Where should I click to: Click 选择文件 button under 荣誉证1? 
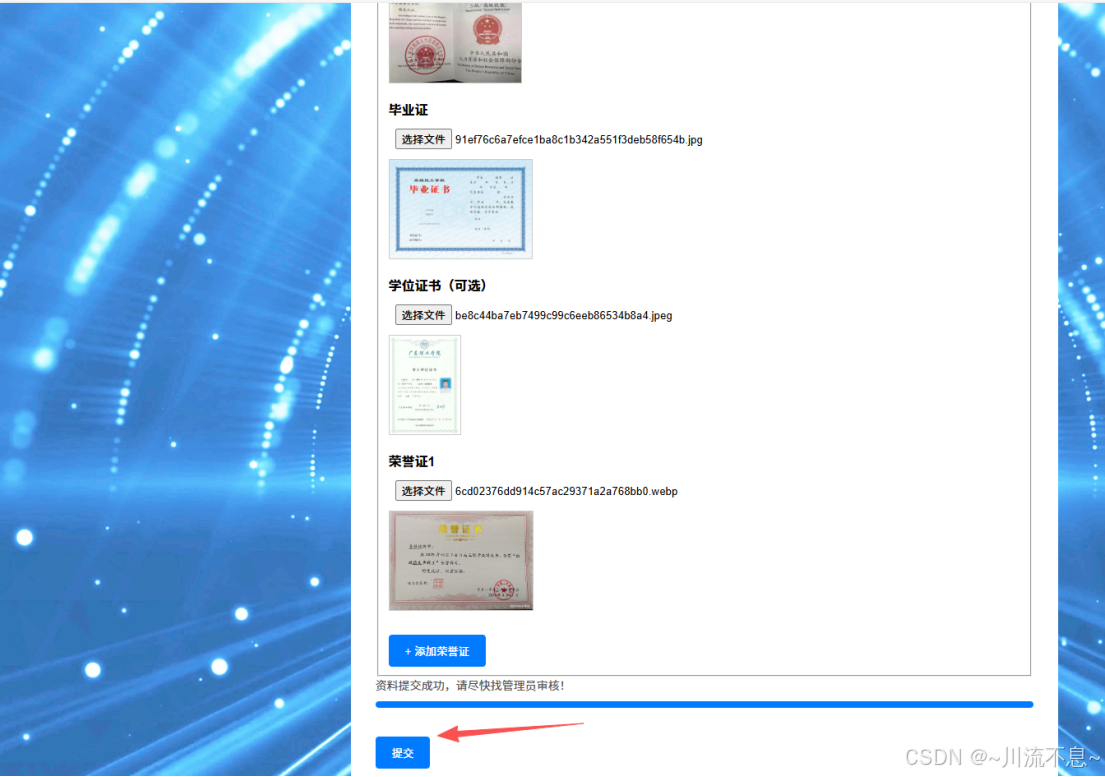click(x=423, y=490)
